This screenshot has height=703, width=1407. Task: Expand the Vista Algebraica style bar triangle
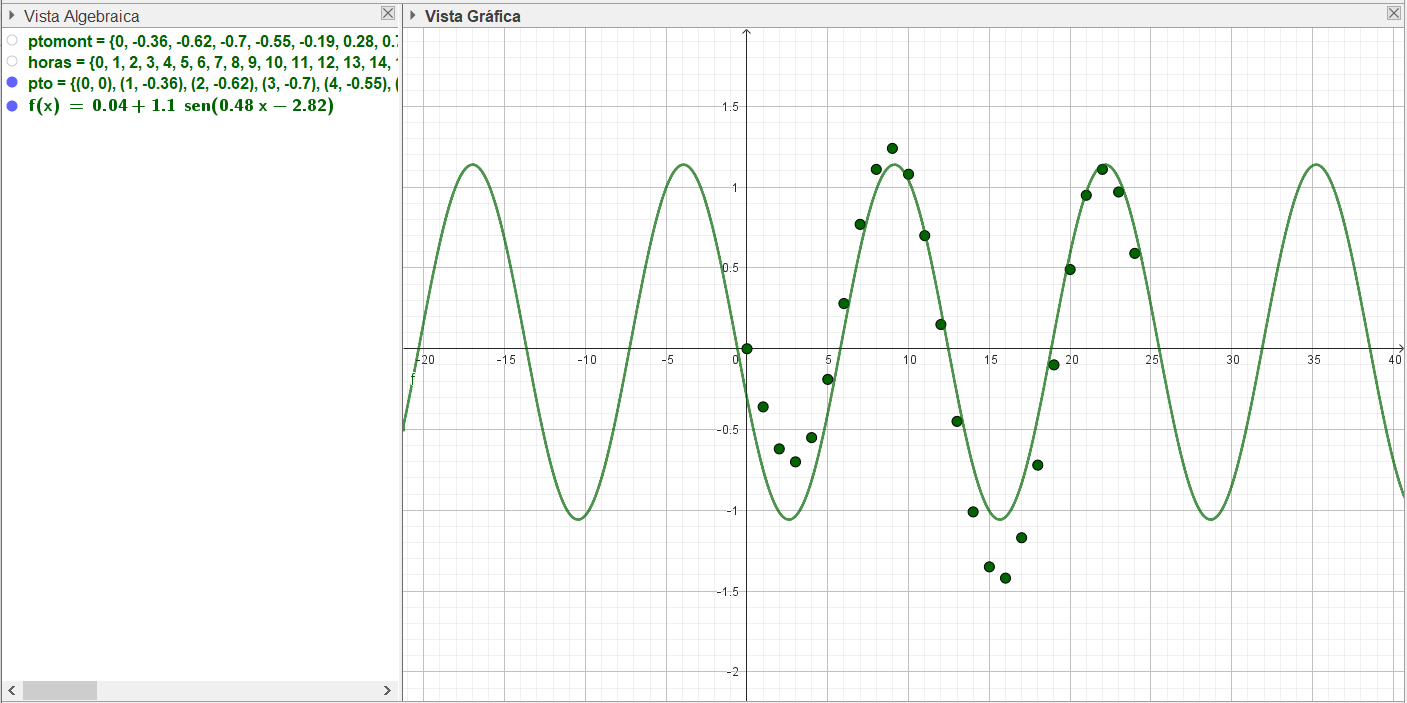click(11, 16)
